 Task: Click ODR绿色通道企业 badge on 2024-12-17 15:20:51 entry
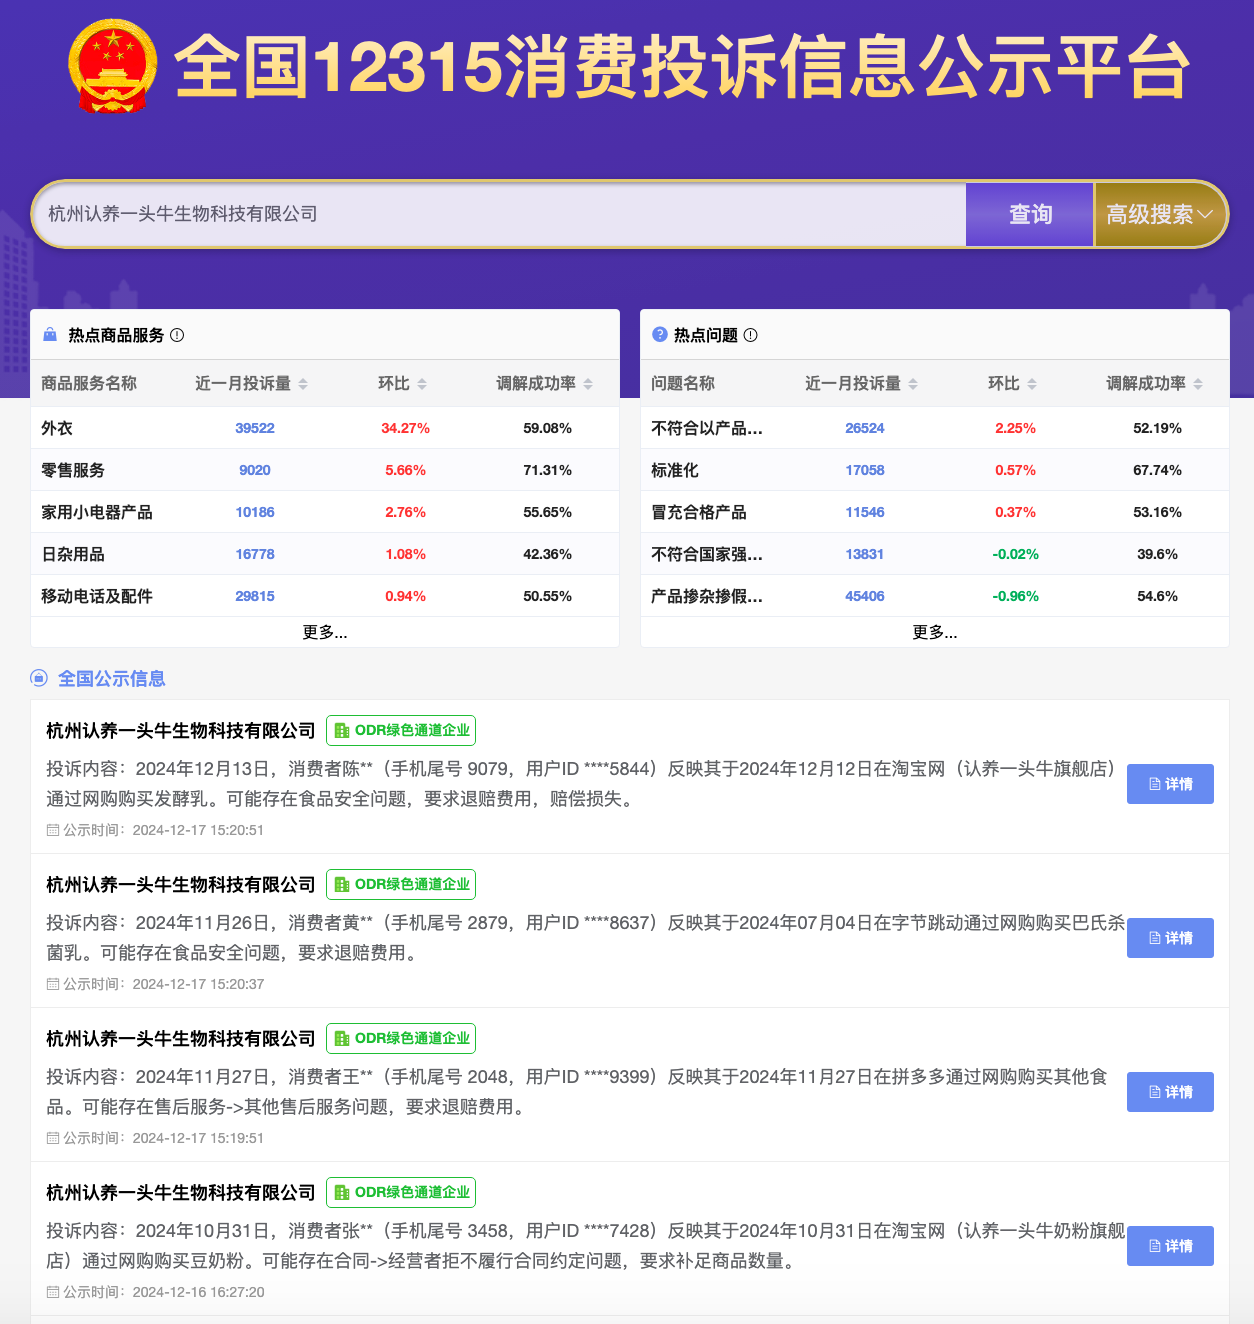pos(401,730)
